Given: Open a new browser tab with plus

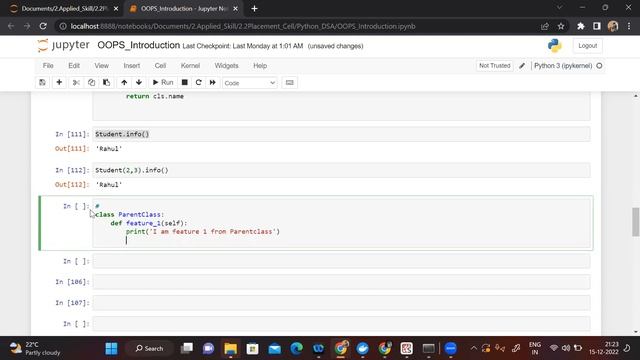Looking at the screenshot, I should (x=254, y=9).
